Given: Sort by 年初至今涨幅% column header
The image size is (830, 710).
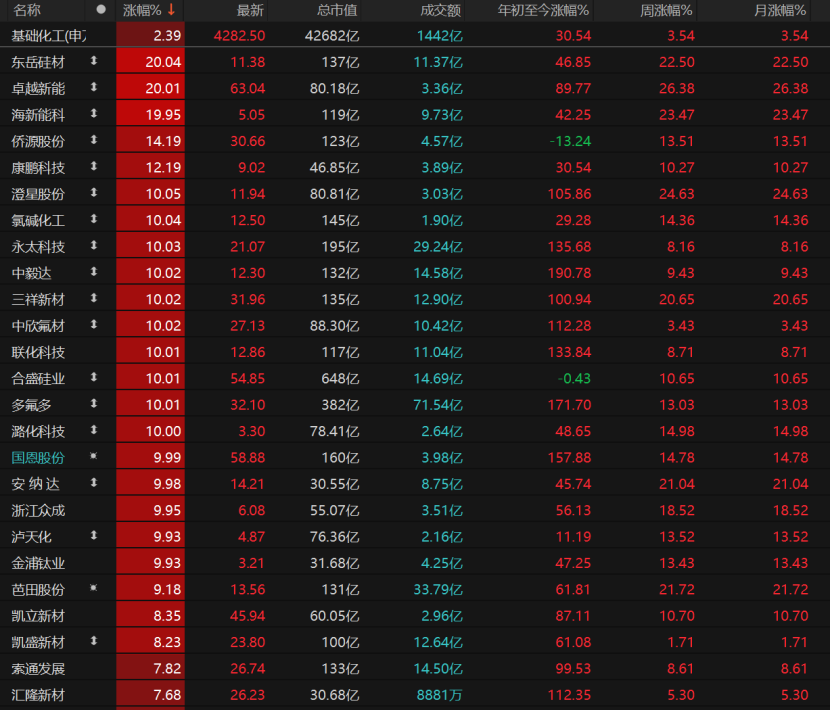Looking at the screenshot, I should coord(543,10).
